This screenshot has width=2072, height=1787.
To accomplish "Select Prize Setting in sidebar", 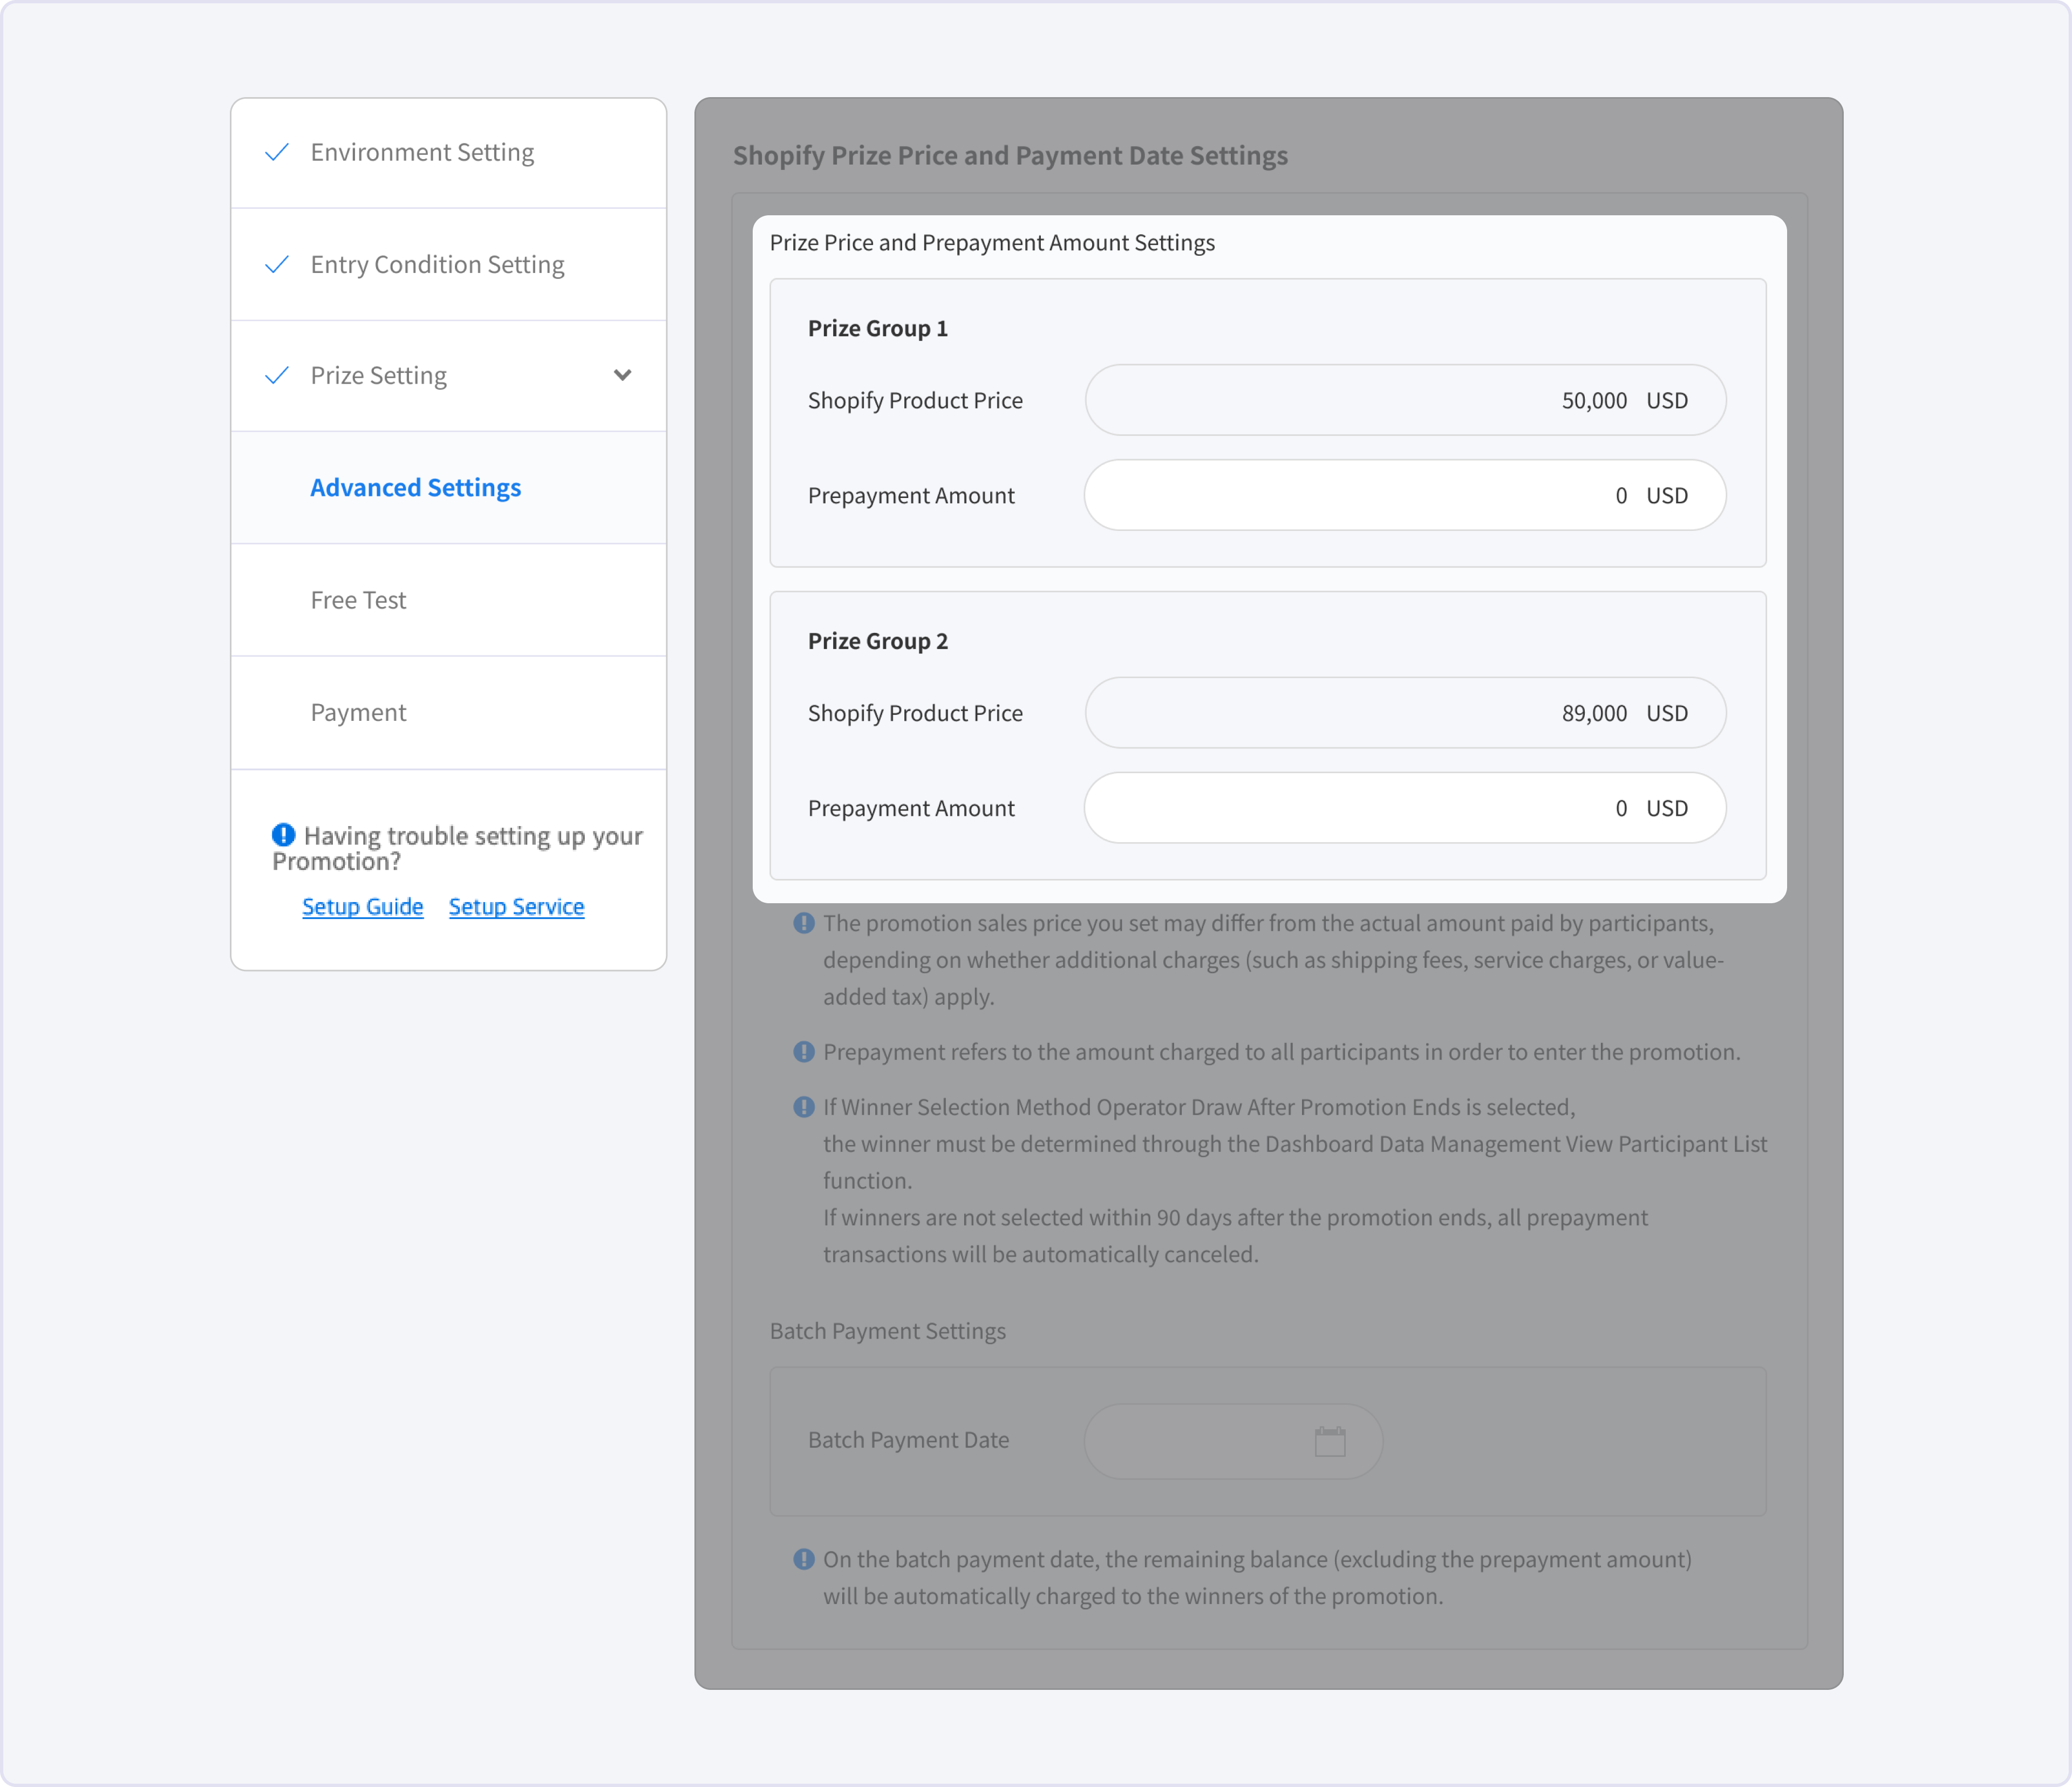I will click(x=448, y=376).
